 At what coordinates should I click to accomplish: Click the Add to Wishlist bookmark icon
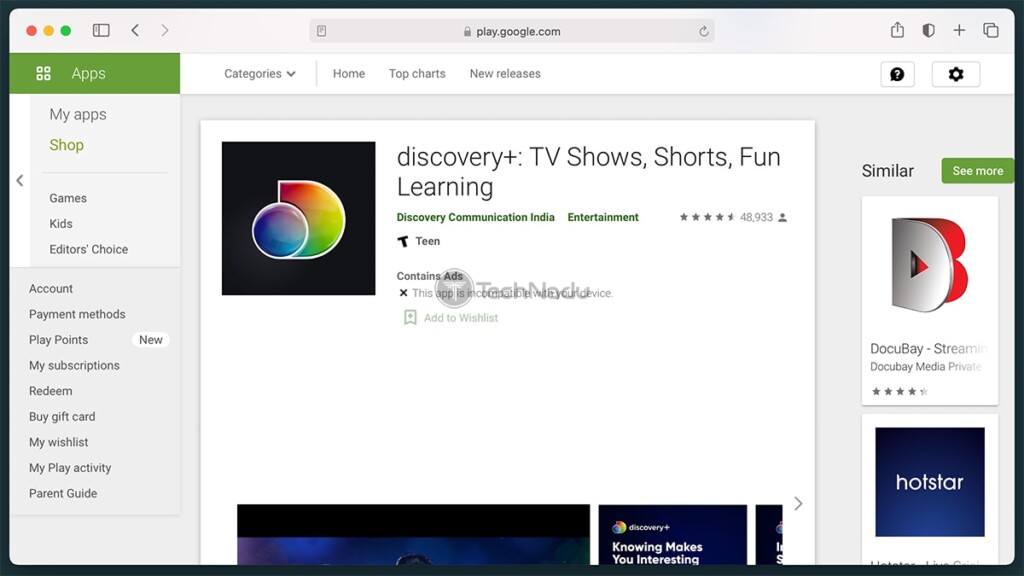pos(410,317)
